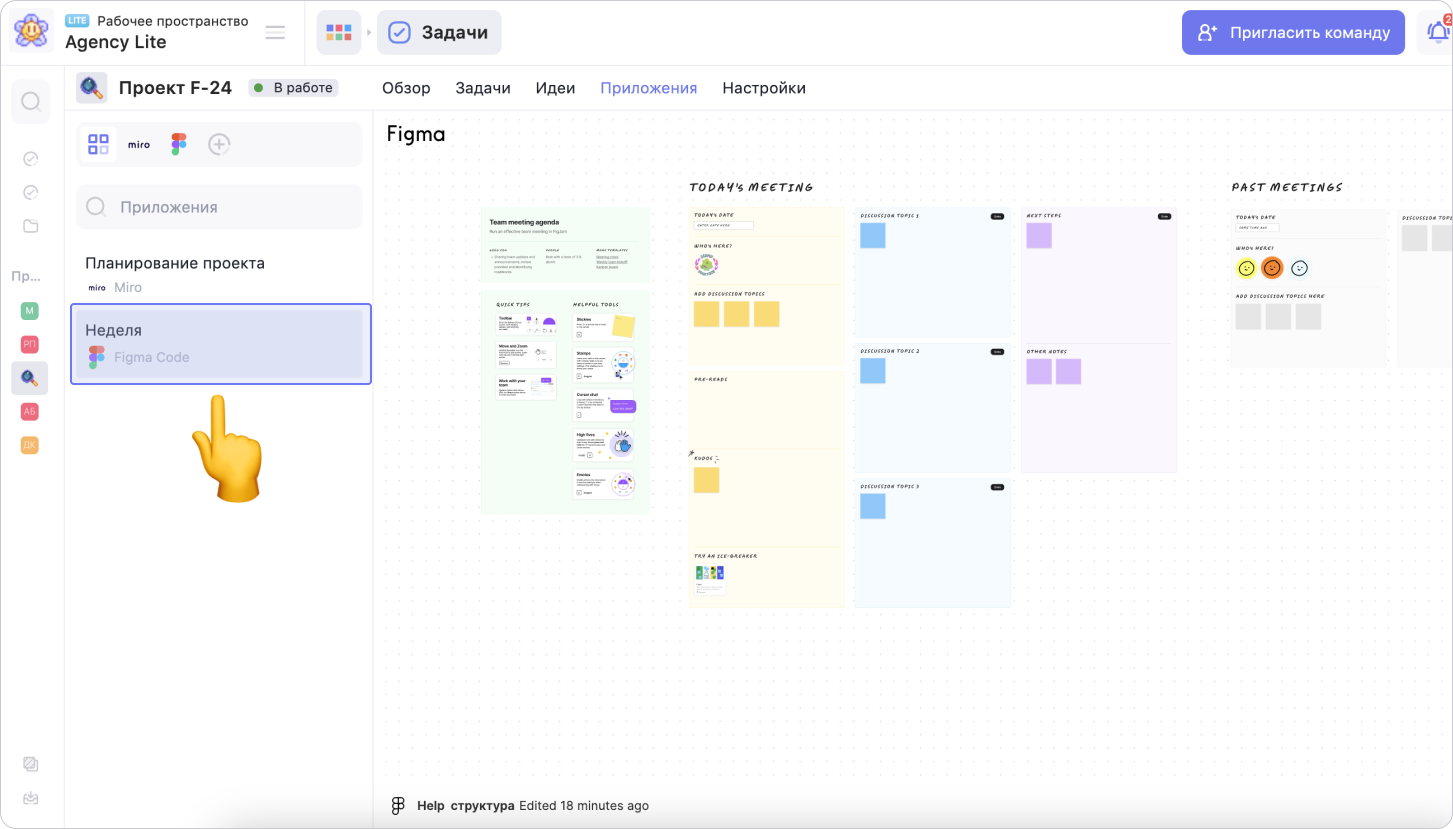
Task: Switch to the Обзор tab
Action: (406, 88)
